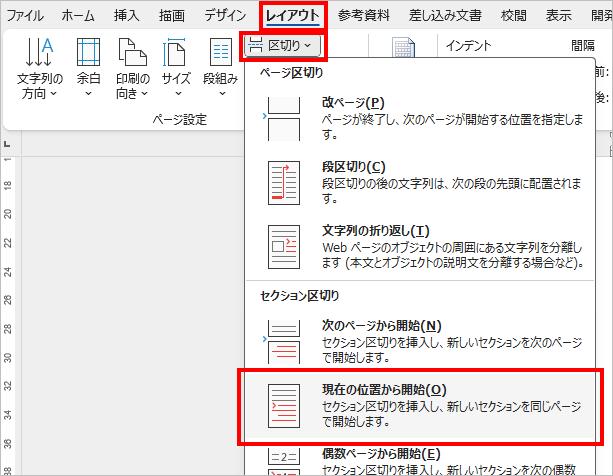Switch to the 描画 tab
Image resolution: width=613 pixels, height=476 pixels.
click(x=172, y=16)
